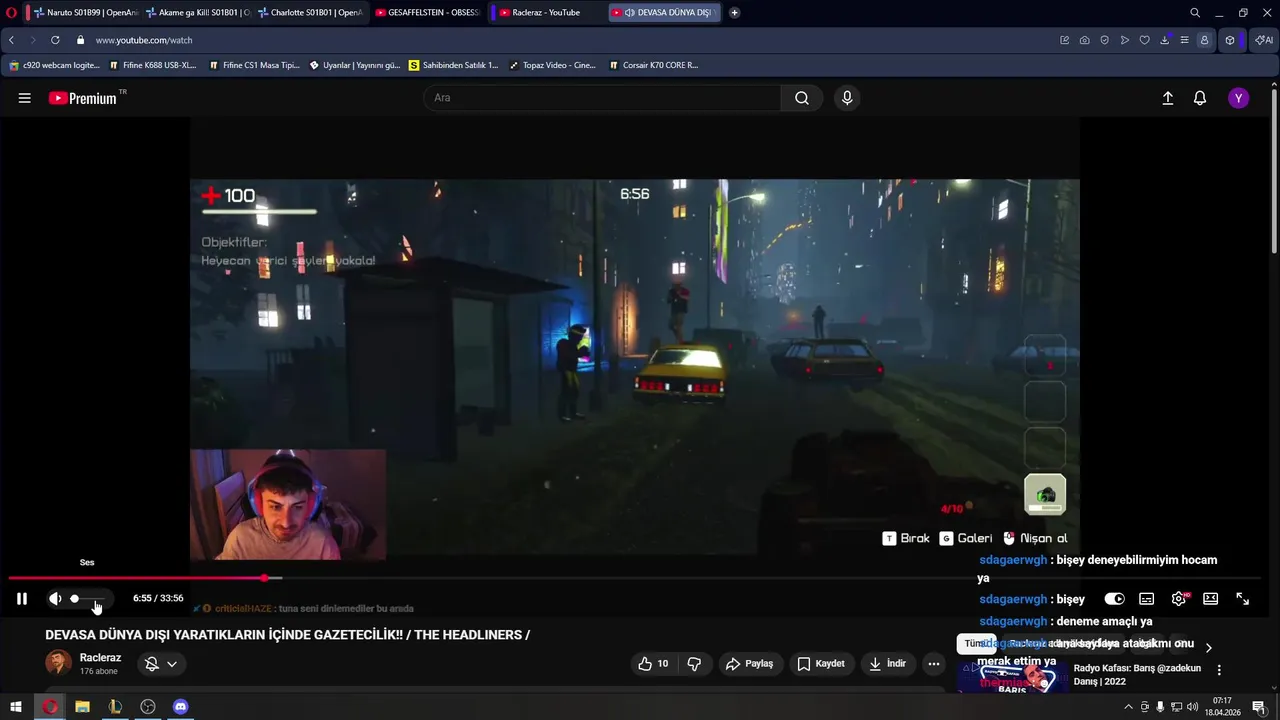The image size is (1280, 720).
Task: Start voice search with microphone icon
Action: [847, 98]
